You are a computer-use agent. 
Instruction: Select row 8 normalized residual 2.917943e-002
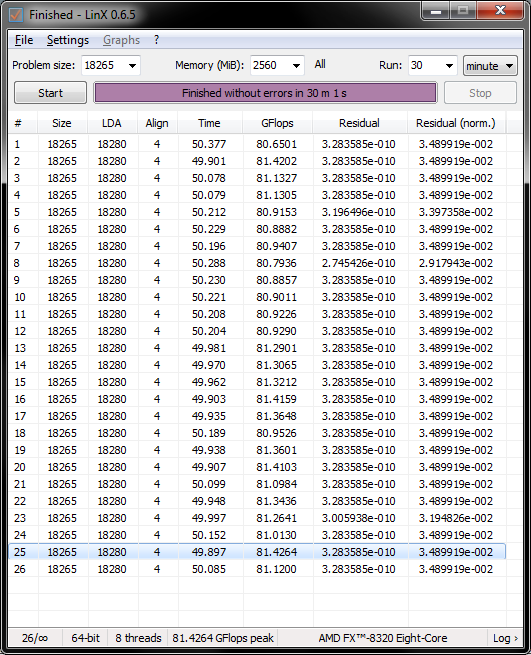456,263
